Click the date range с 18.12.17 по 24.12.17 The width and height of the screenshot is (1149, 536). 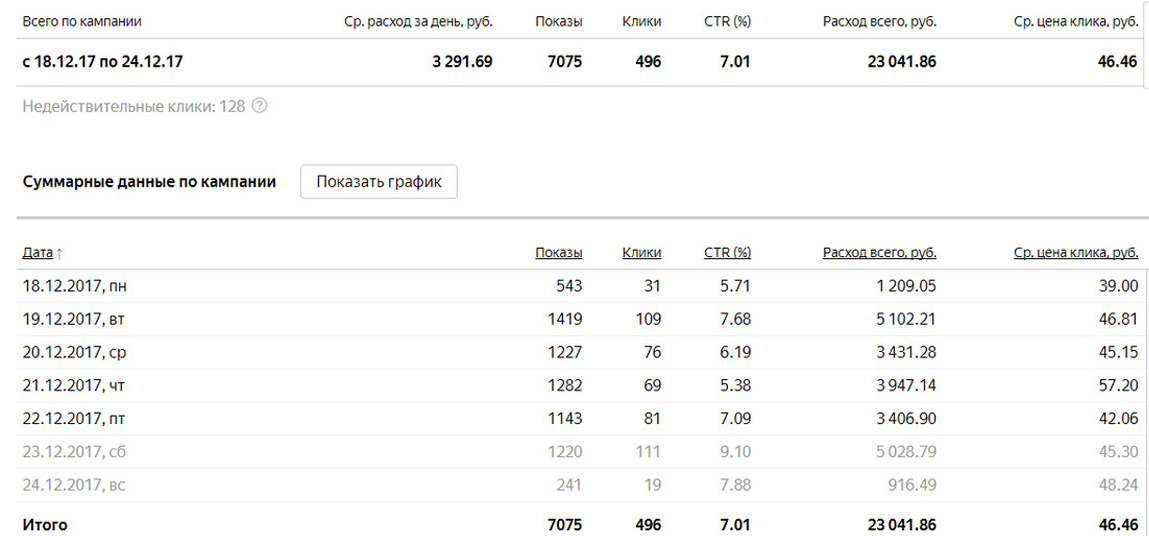pyautogui.click(x=102, y=61)
